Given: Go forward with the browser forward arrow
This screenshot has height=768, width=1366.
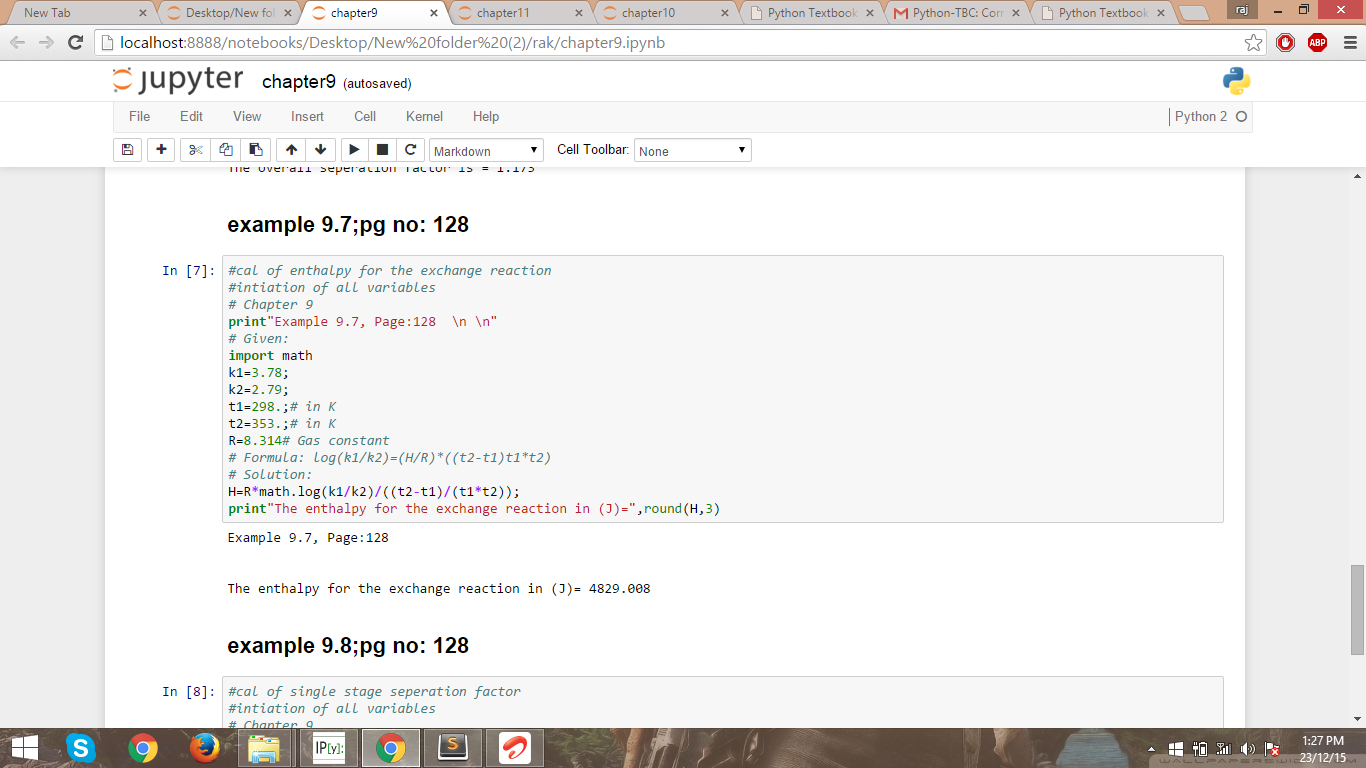Looking at the screenshot, I should click(x=47, y=43).
